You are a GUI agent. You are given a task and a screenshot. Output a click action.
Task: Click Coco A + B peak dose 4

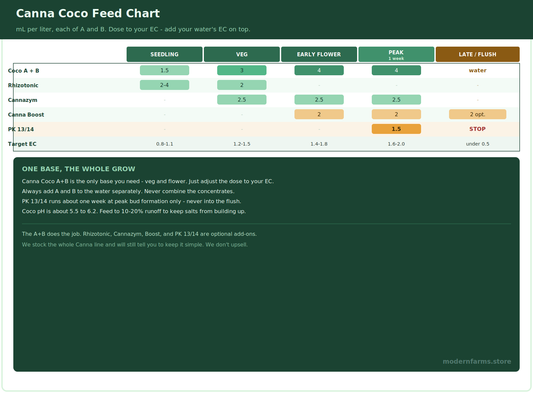click(396, 70)
